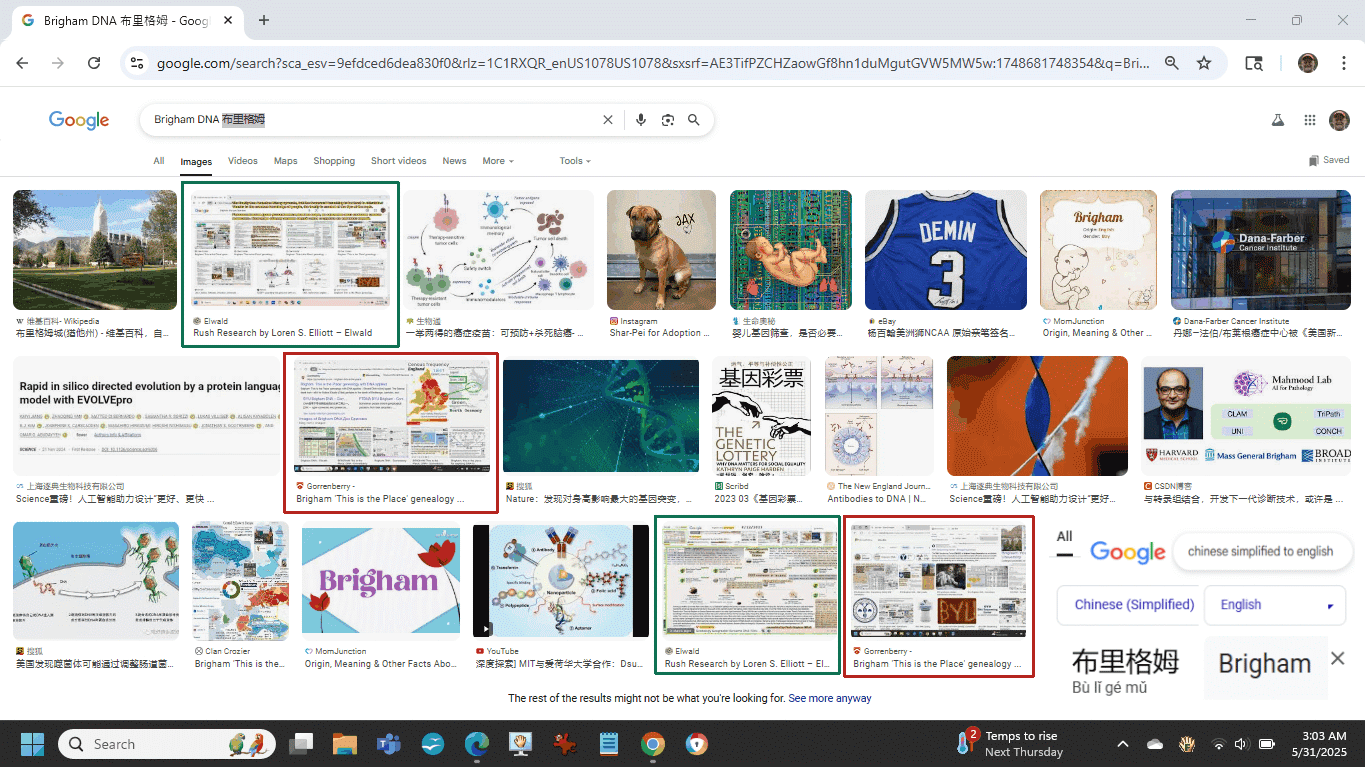This screenshot has height=767, width=1365.
Task: Launch Microsoft Teams from the taskbar
Action: coord(388,744)
